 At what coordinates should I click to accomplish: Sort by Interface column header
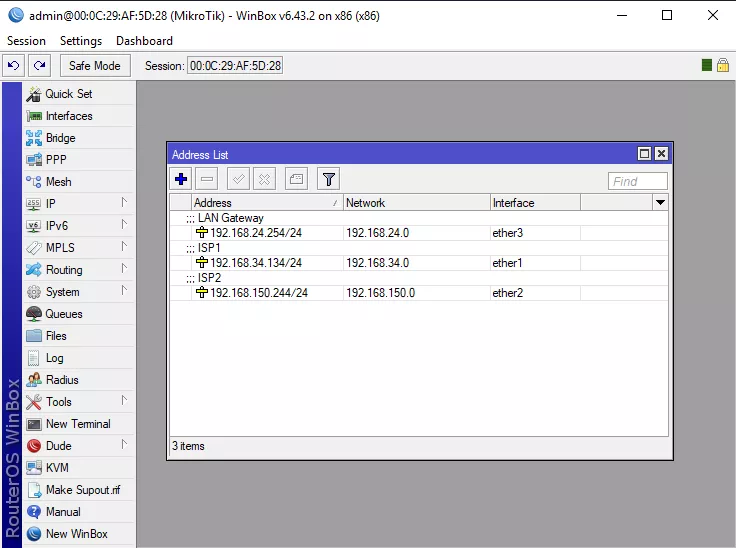tap(536, 203)
